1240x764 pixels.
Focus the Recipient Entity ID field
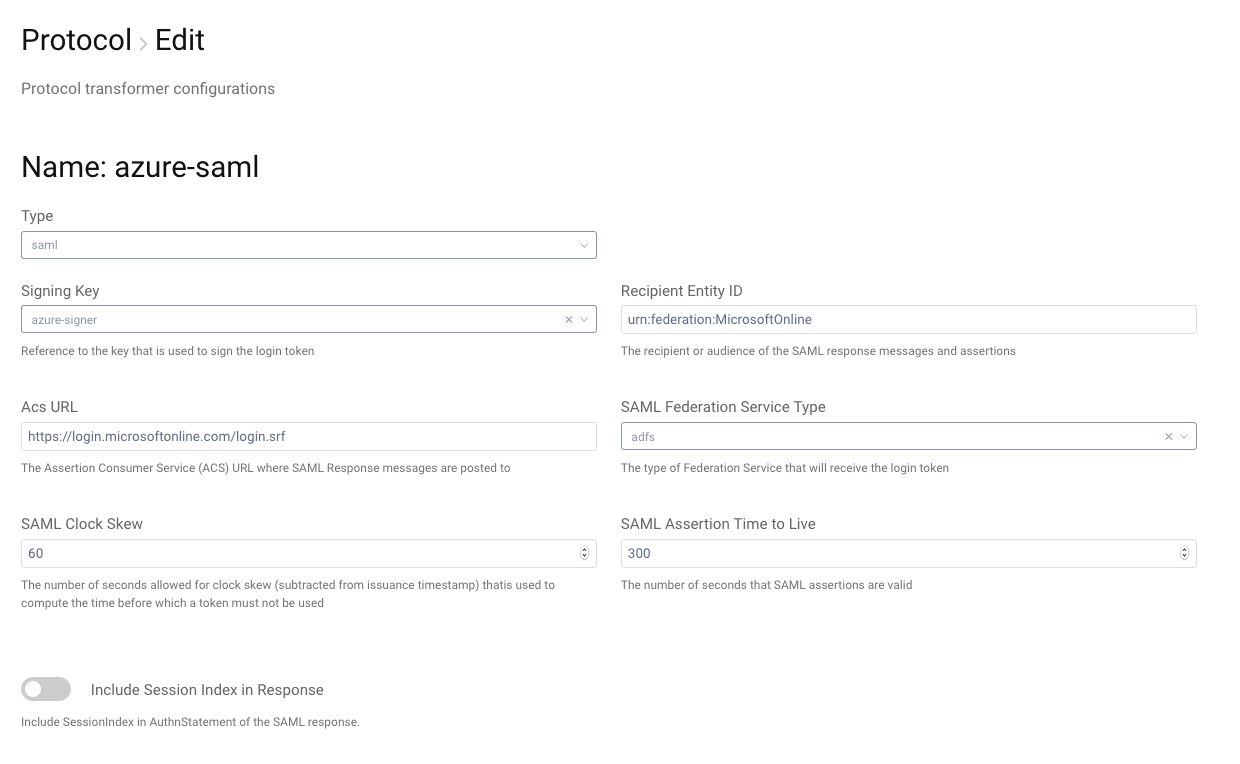[x=908, y=320]
